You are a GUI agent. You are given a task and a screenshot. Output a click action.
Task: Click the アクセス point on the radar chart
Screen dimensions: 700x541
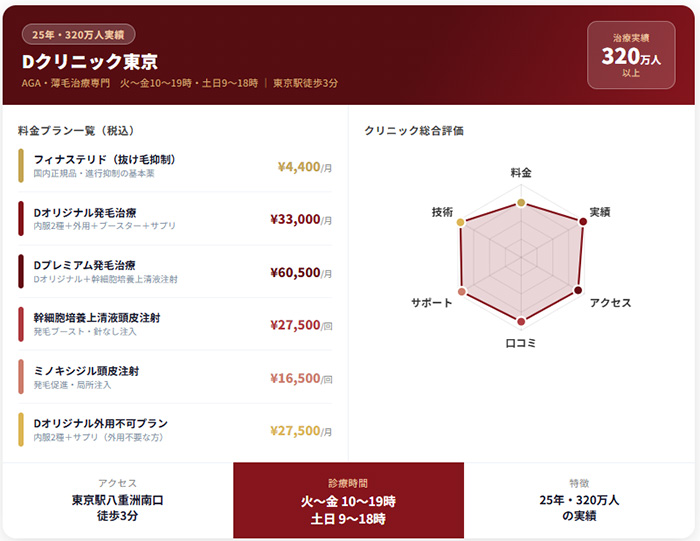pos(578,291)
